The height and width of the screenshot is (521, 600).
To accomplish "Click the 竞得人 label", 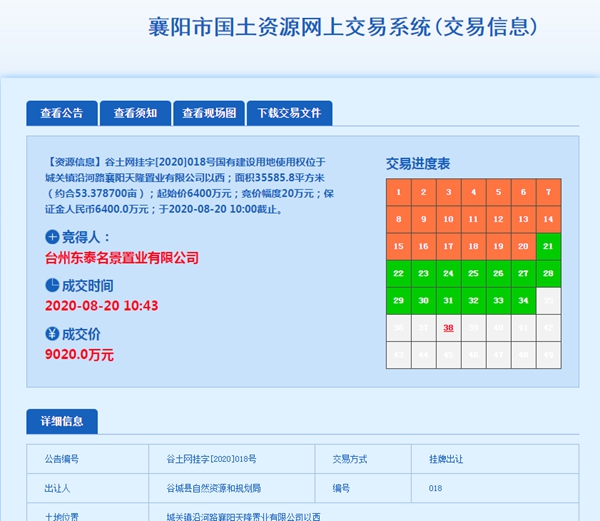I will [86, 237].
